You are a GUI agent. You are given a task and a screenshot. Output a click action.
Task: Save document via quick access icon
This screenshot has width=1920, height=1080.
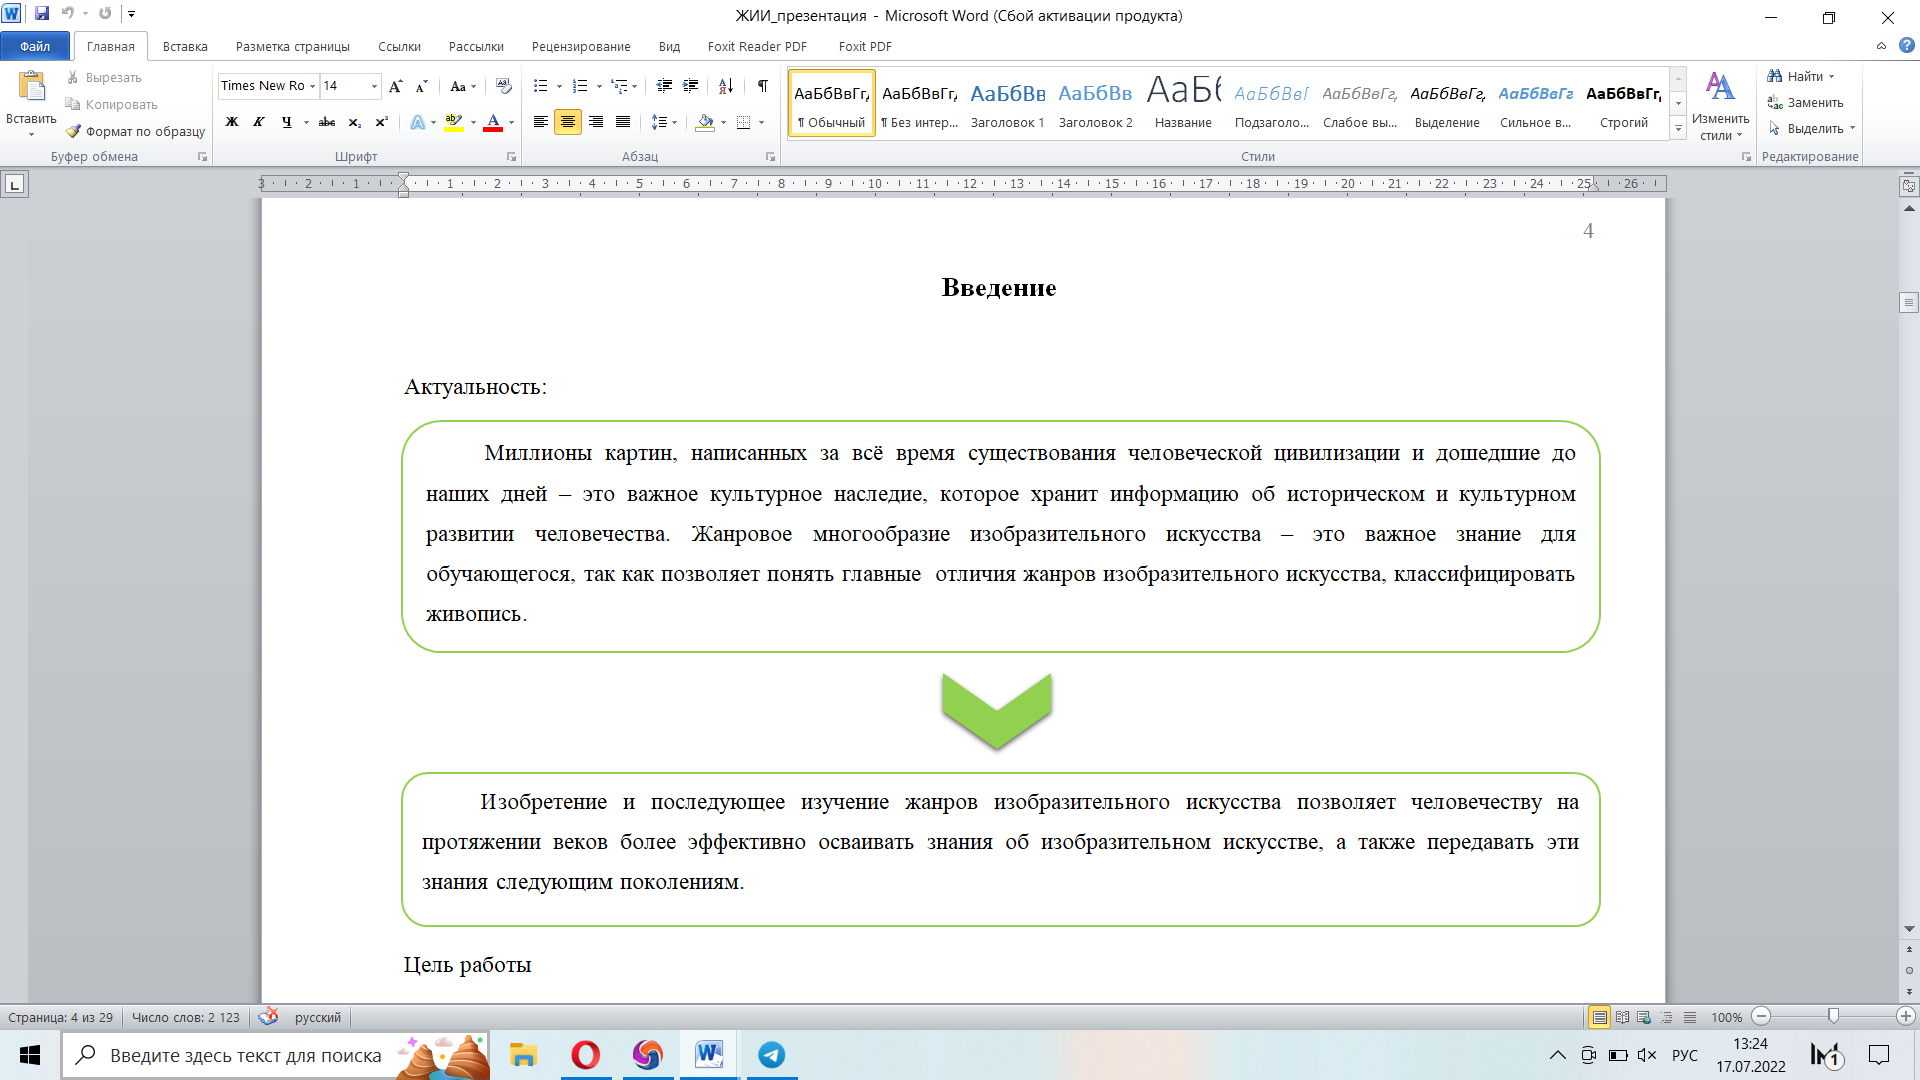tap(42, 14)
